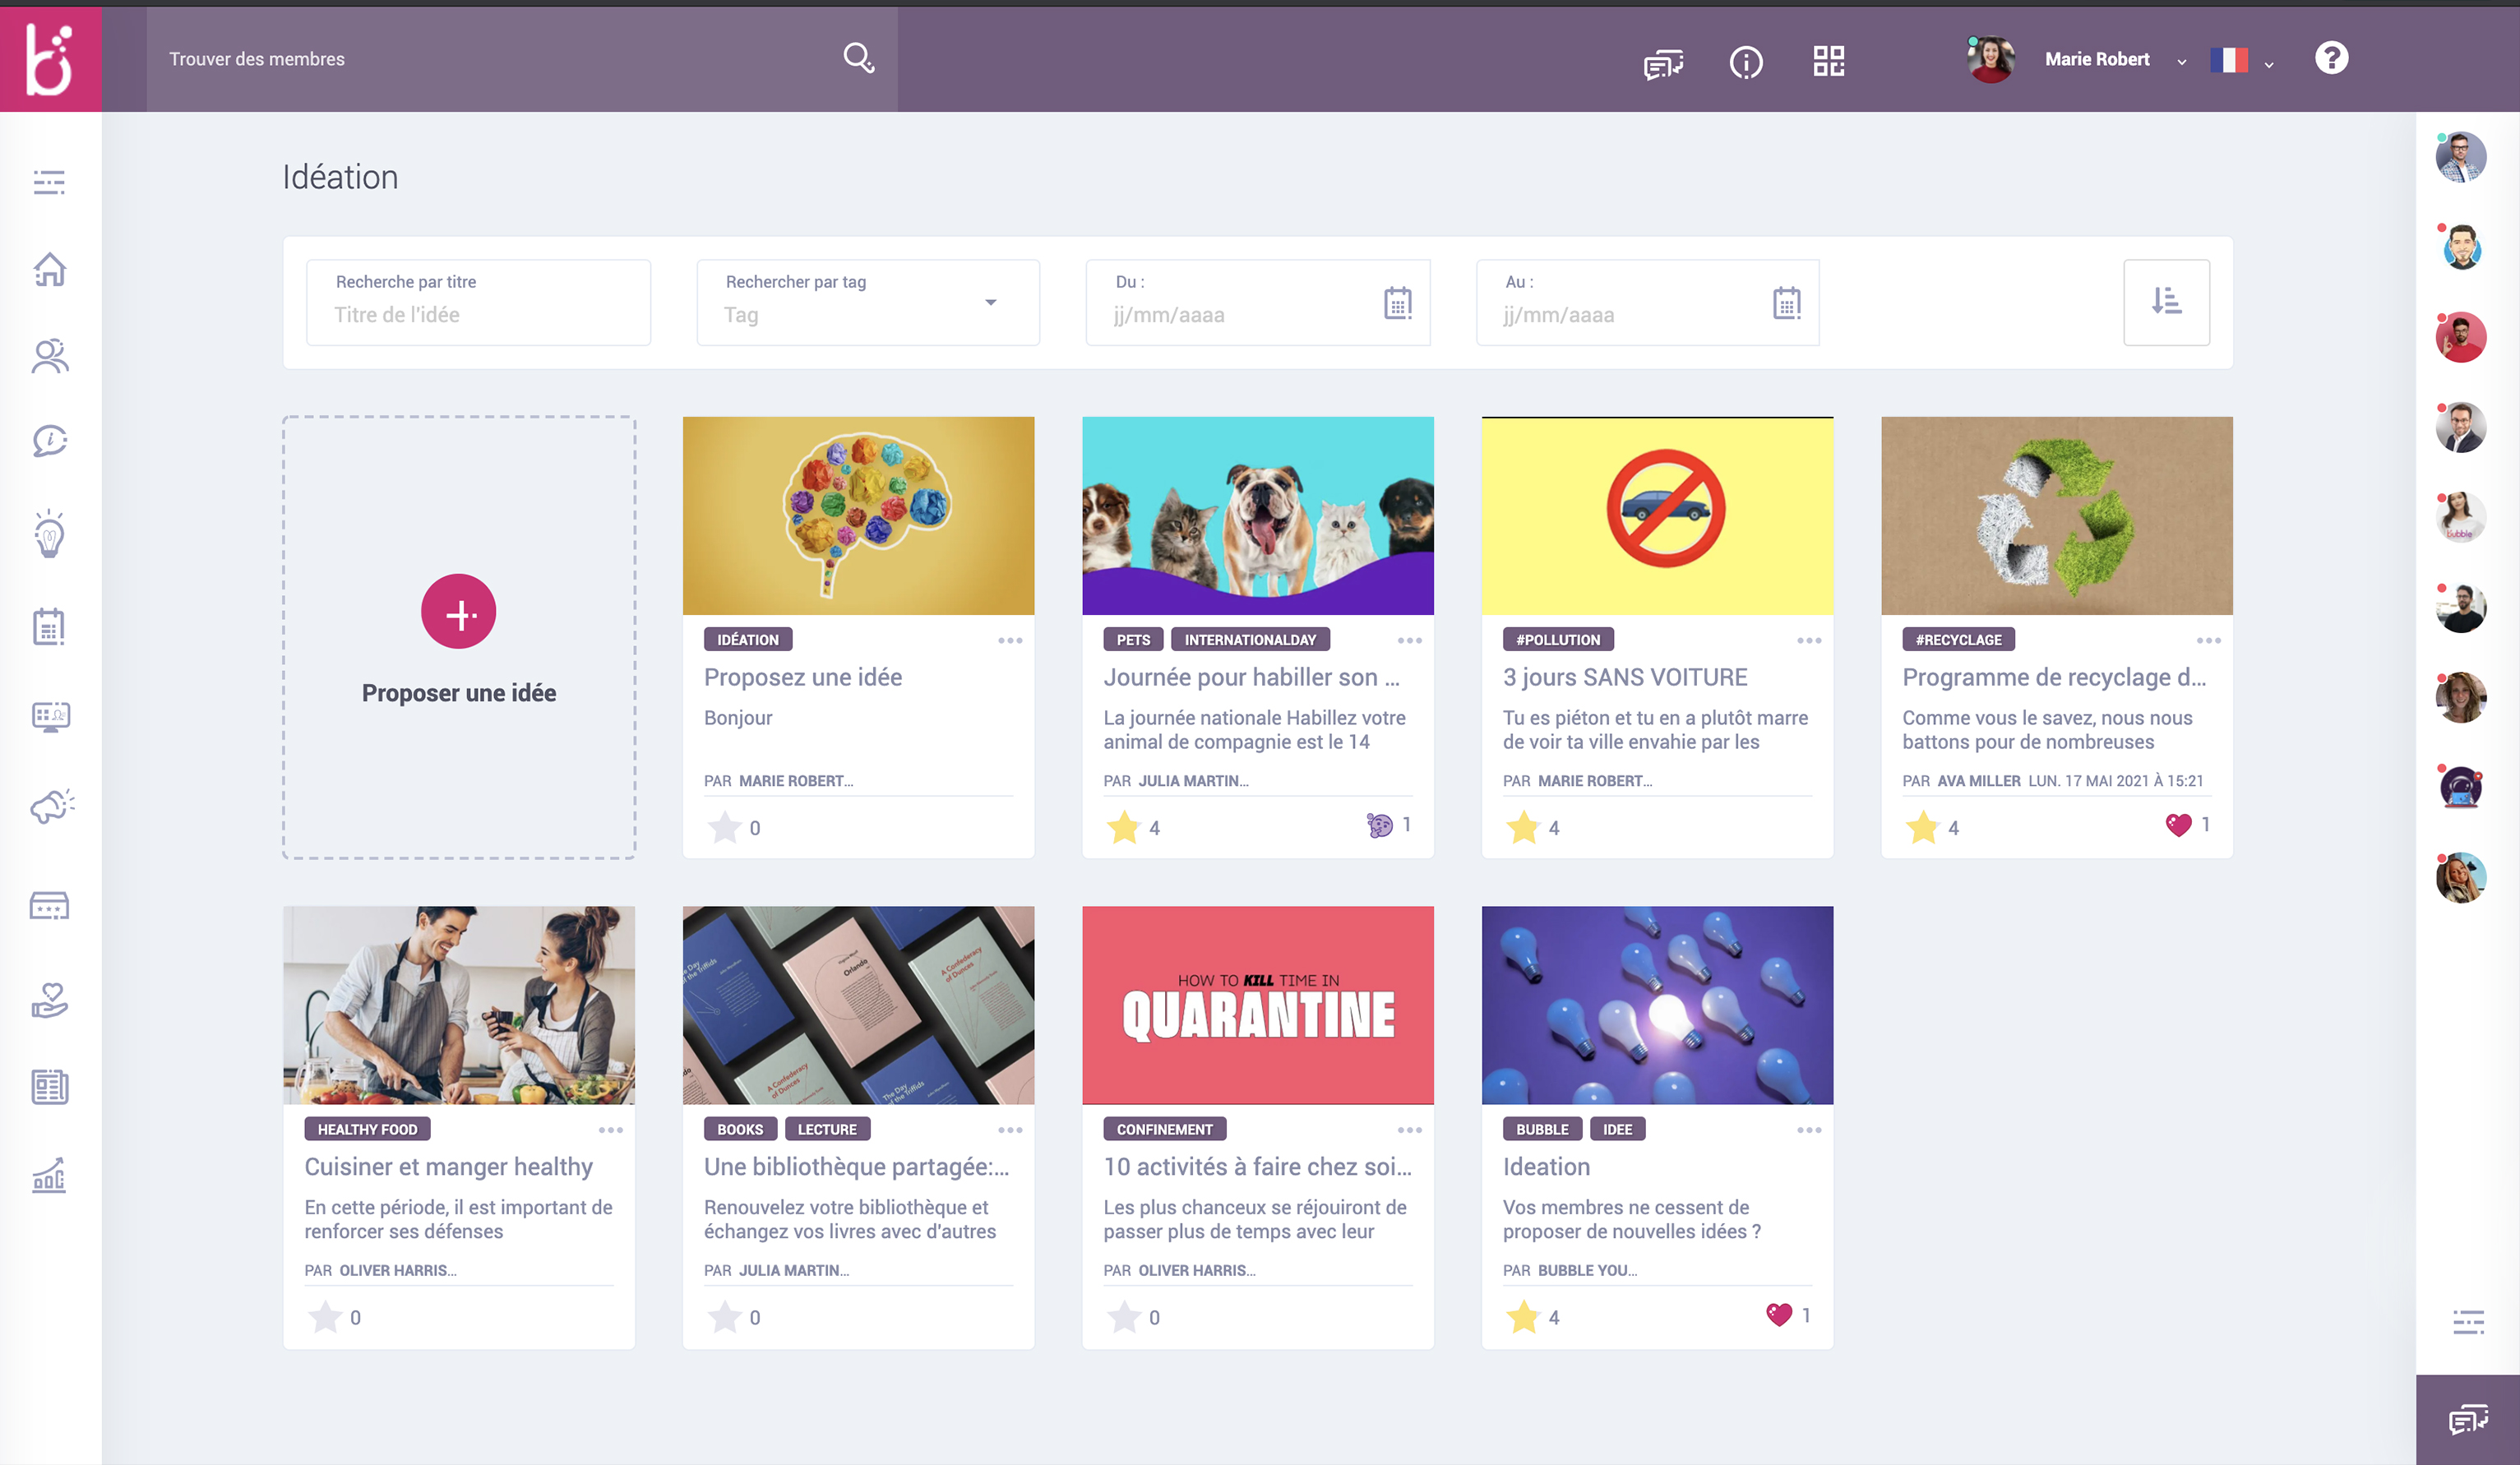The width and height of the screenshot is (2520, 1465).
Task: Click the QR code grid icon in header
Action: (1828, 61)
